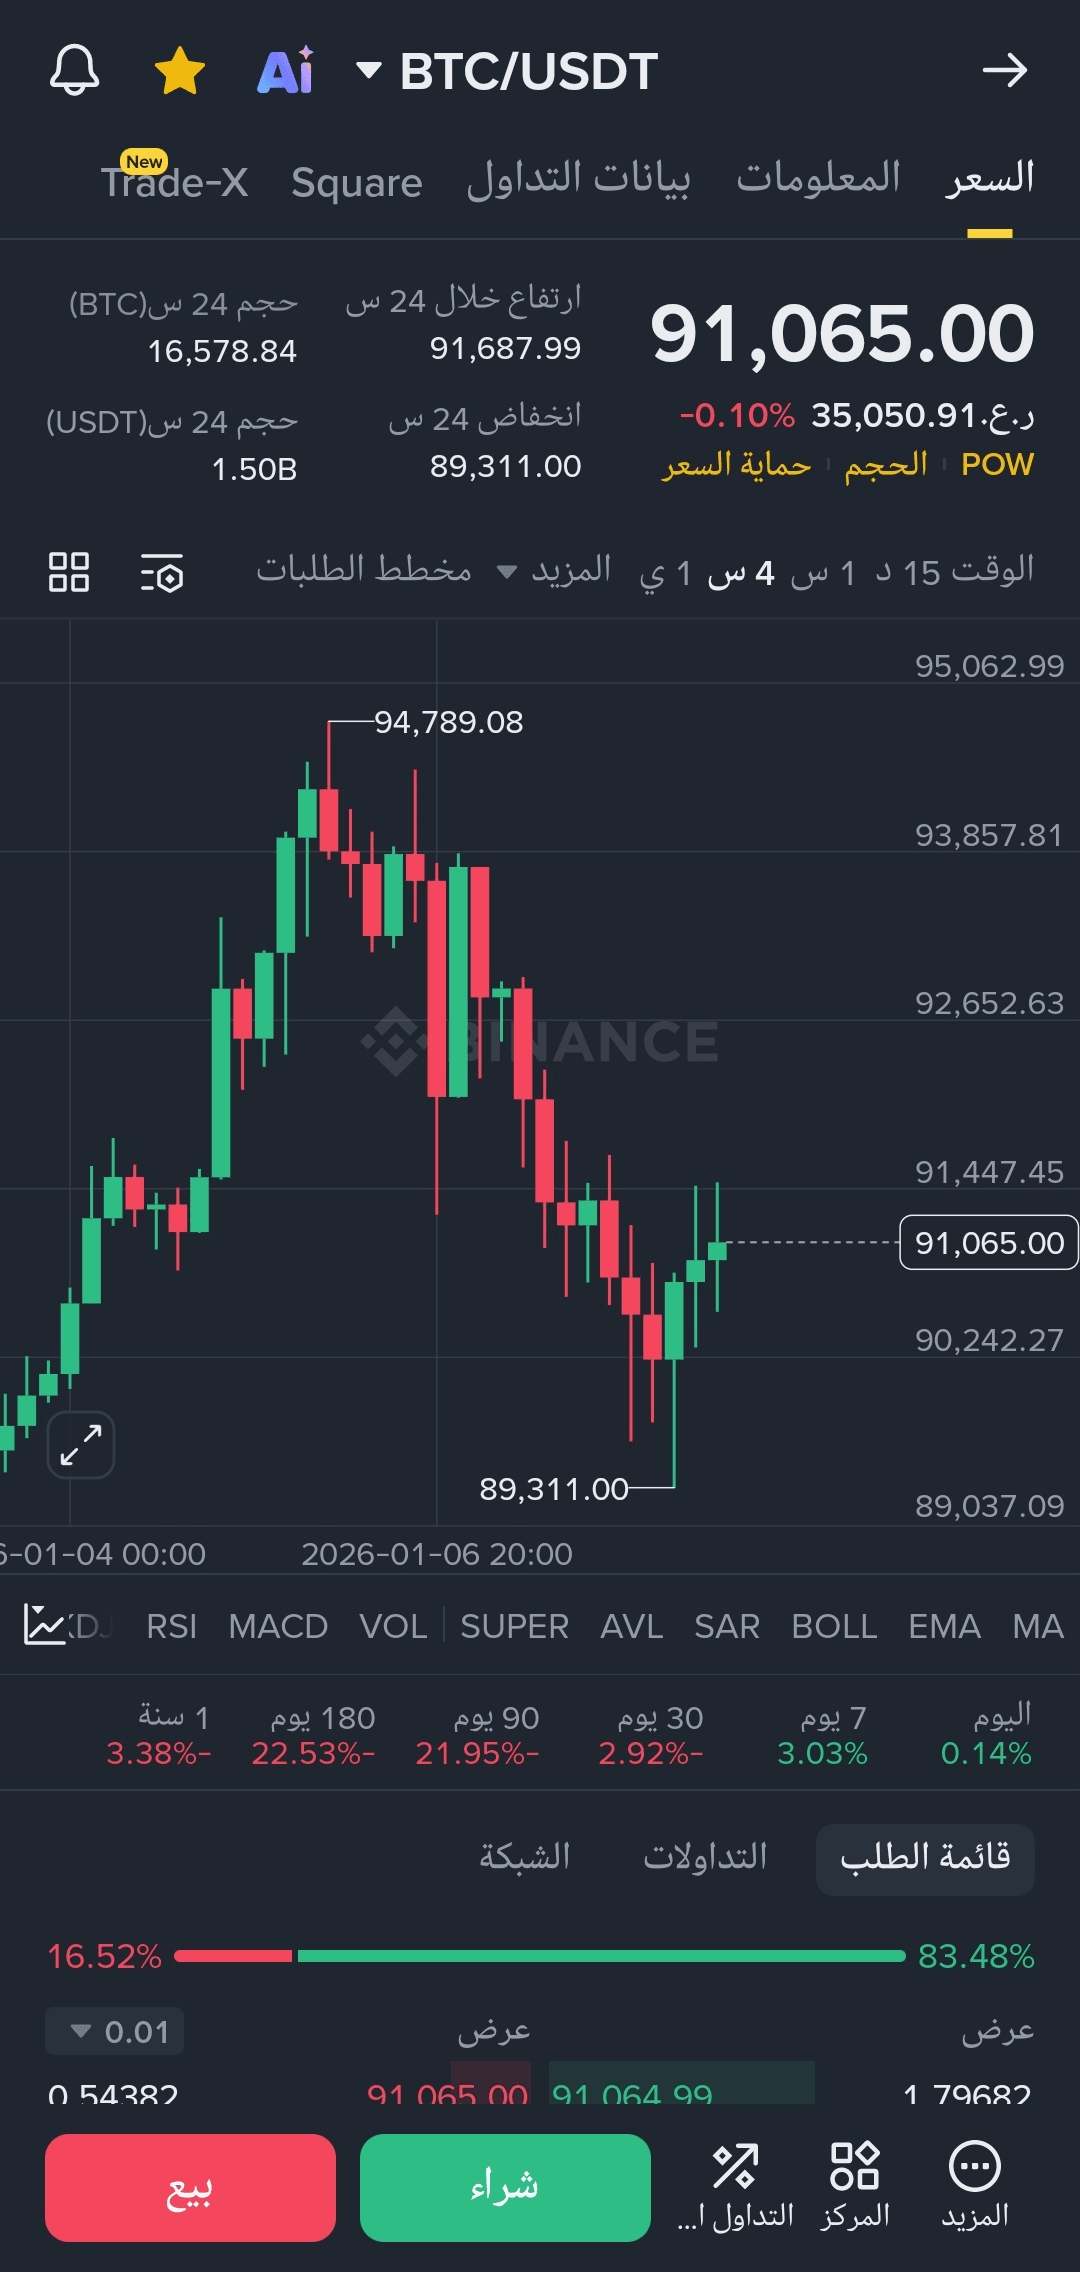1080x2272 pixels.
Task: Toggle the yellow favorite star
Action: (x=180, y=71)
